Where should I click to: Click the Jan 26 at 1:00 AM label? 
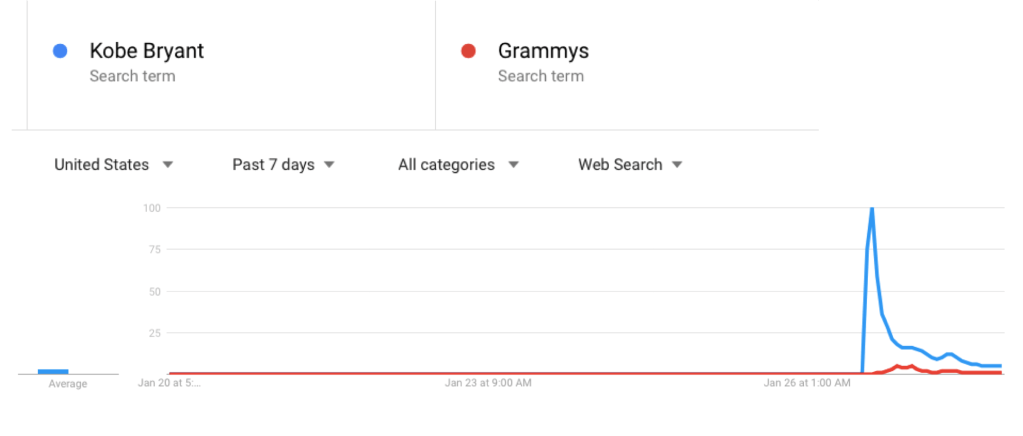click(x=807, y=382)
